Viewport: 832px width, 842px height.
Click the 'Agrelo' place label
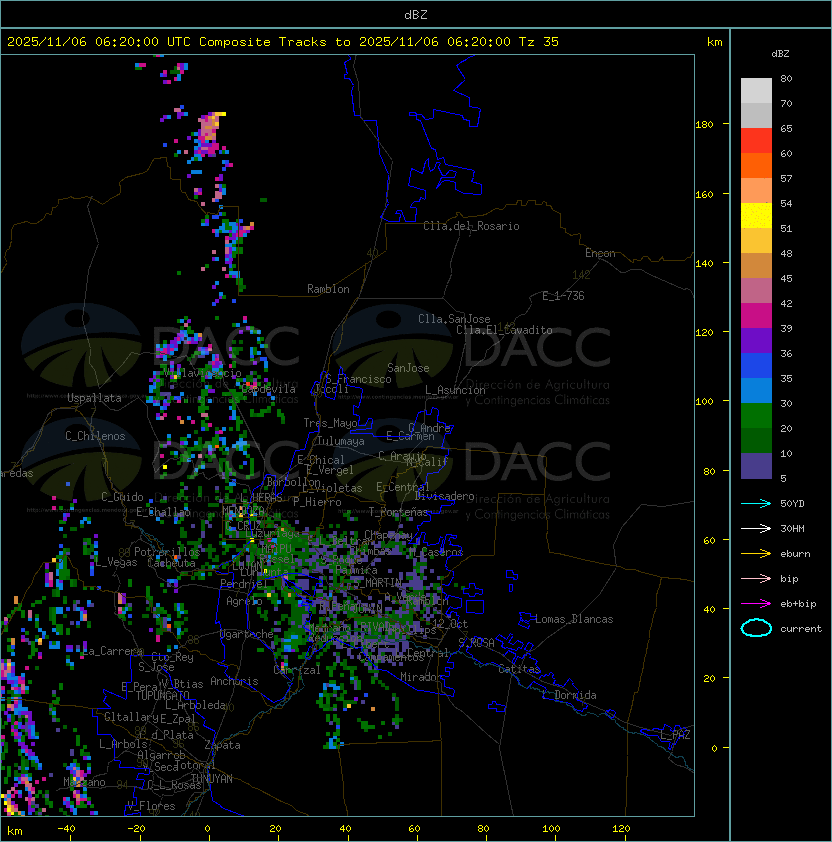pos(244,601)
